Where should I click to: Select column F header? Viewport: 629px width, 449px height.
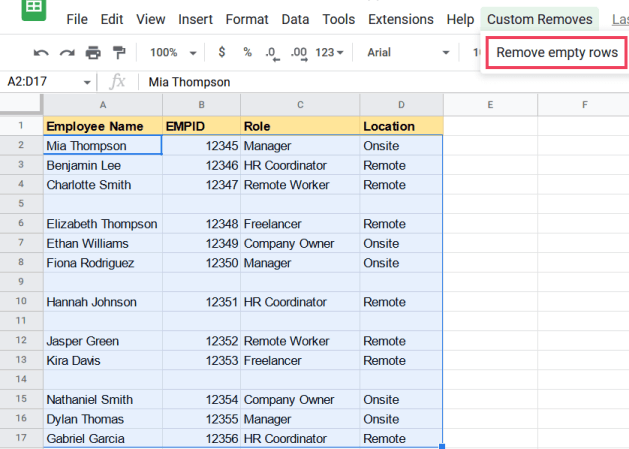(584, 105)
